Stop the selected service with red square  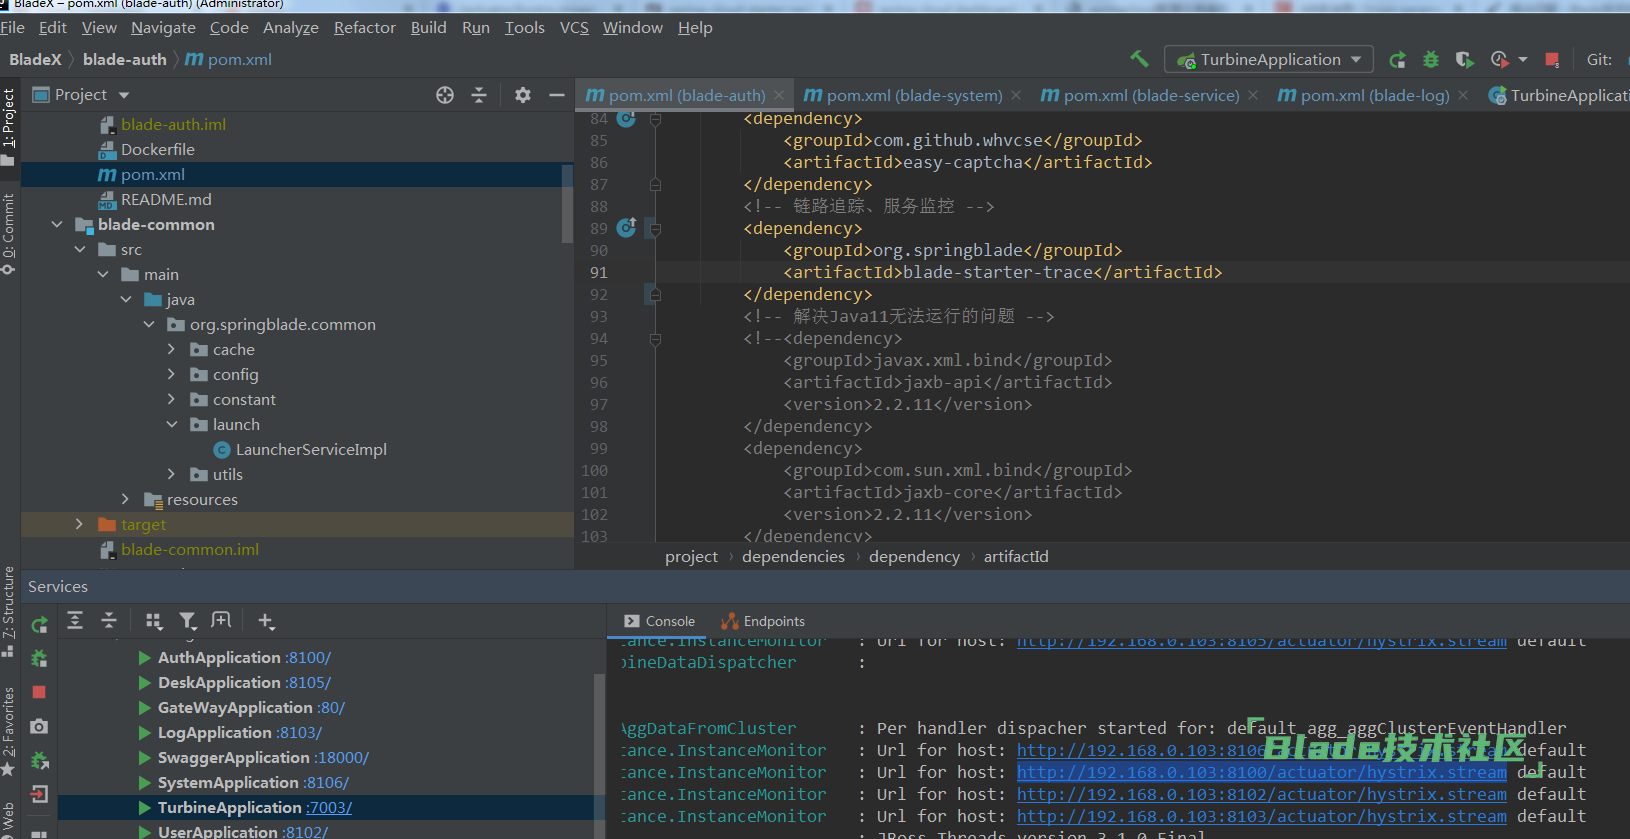(39, 692)
